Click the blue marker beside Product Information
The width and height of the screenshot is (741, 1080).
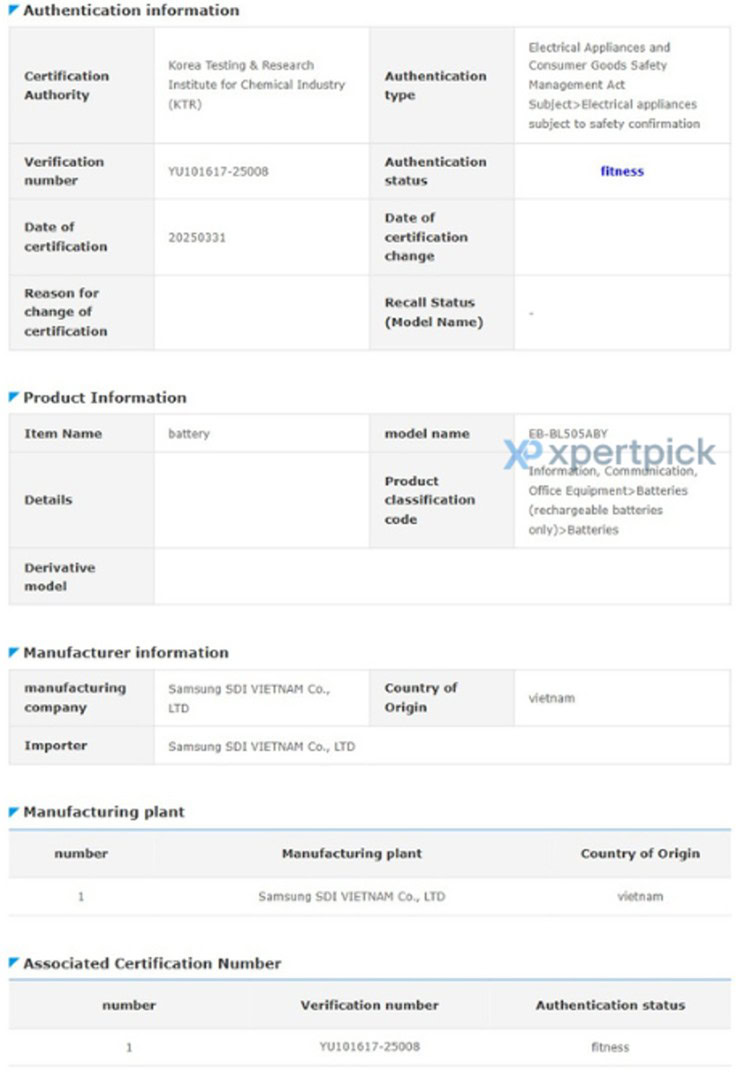(14, 397)
